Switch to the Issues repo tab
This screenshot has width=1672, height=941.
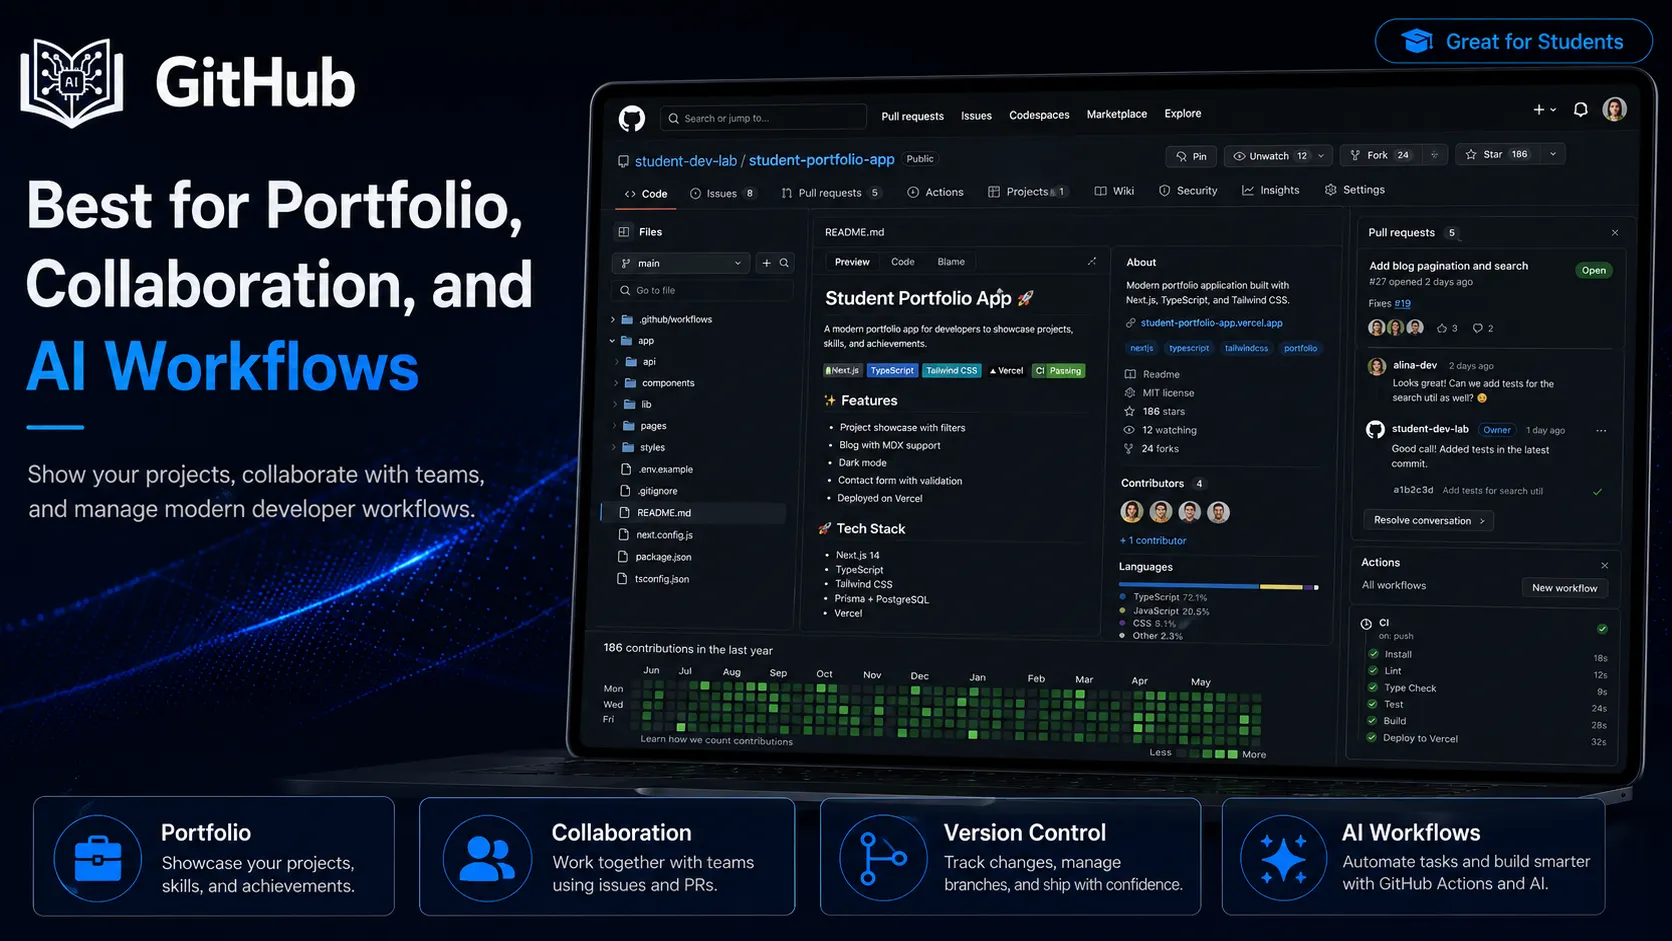click(722, 194)
